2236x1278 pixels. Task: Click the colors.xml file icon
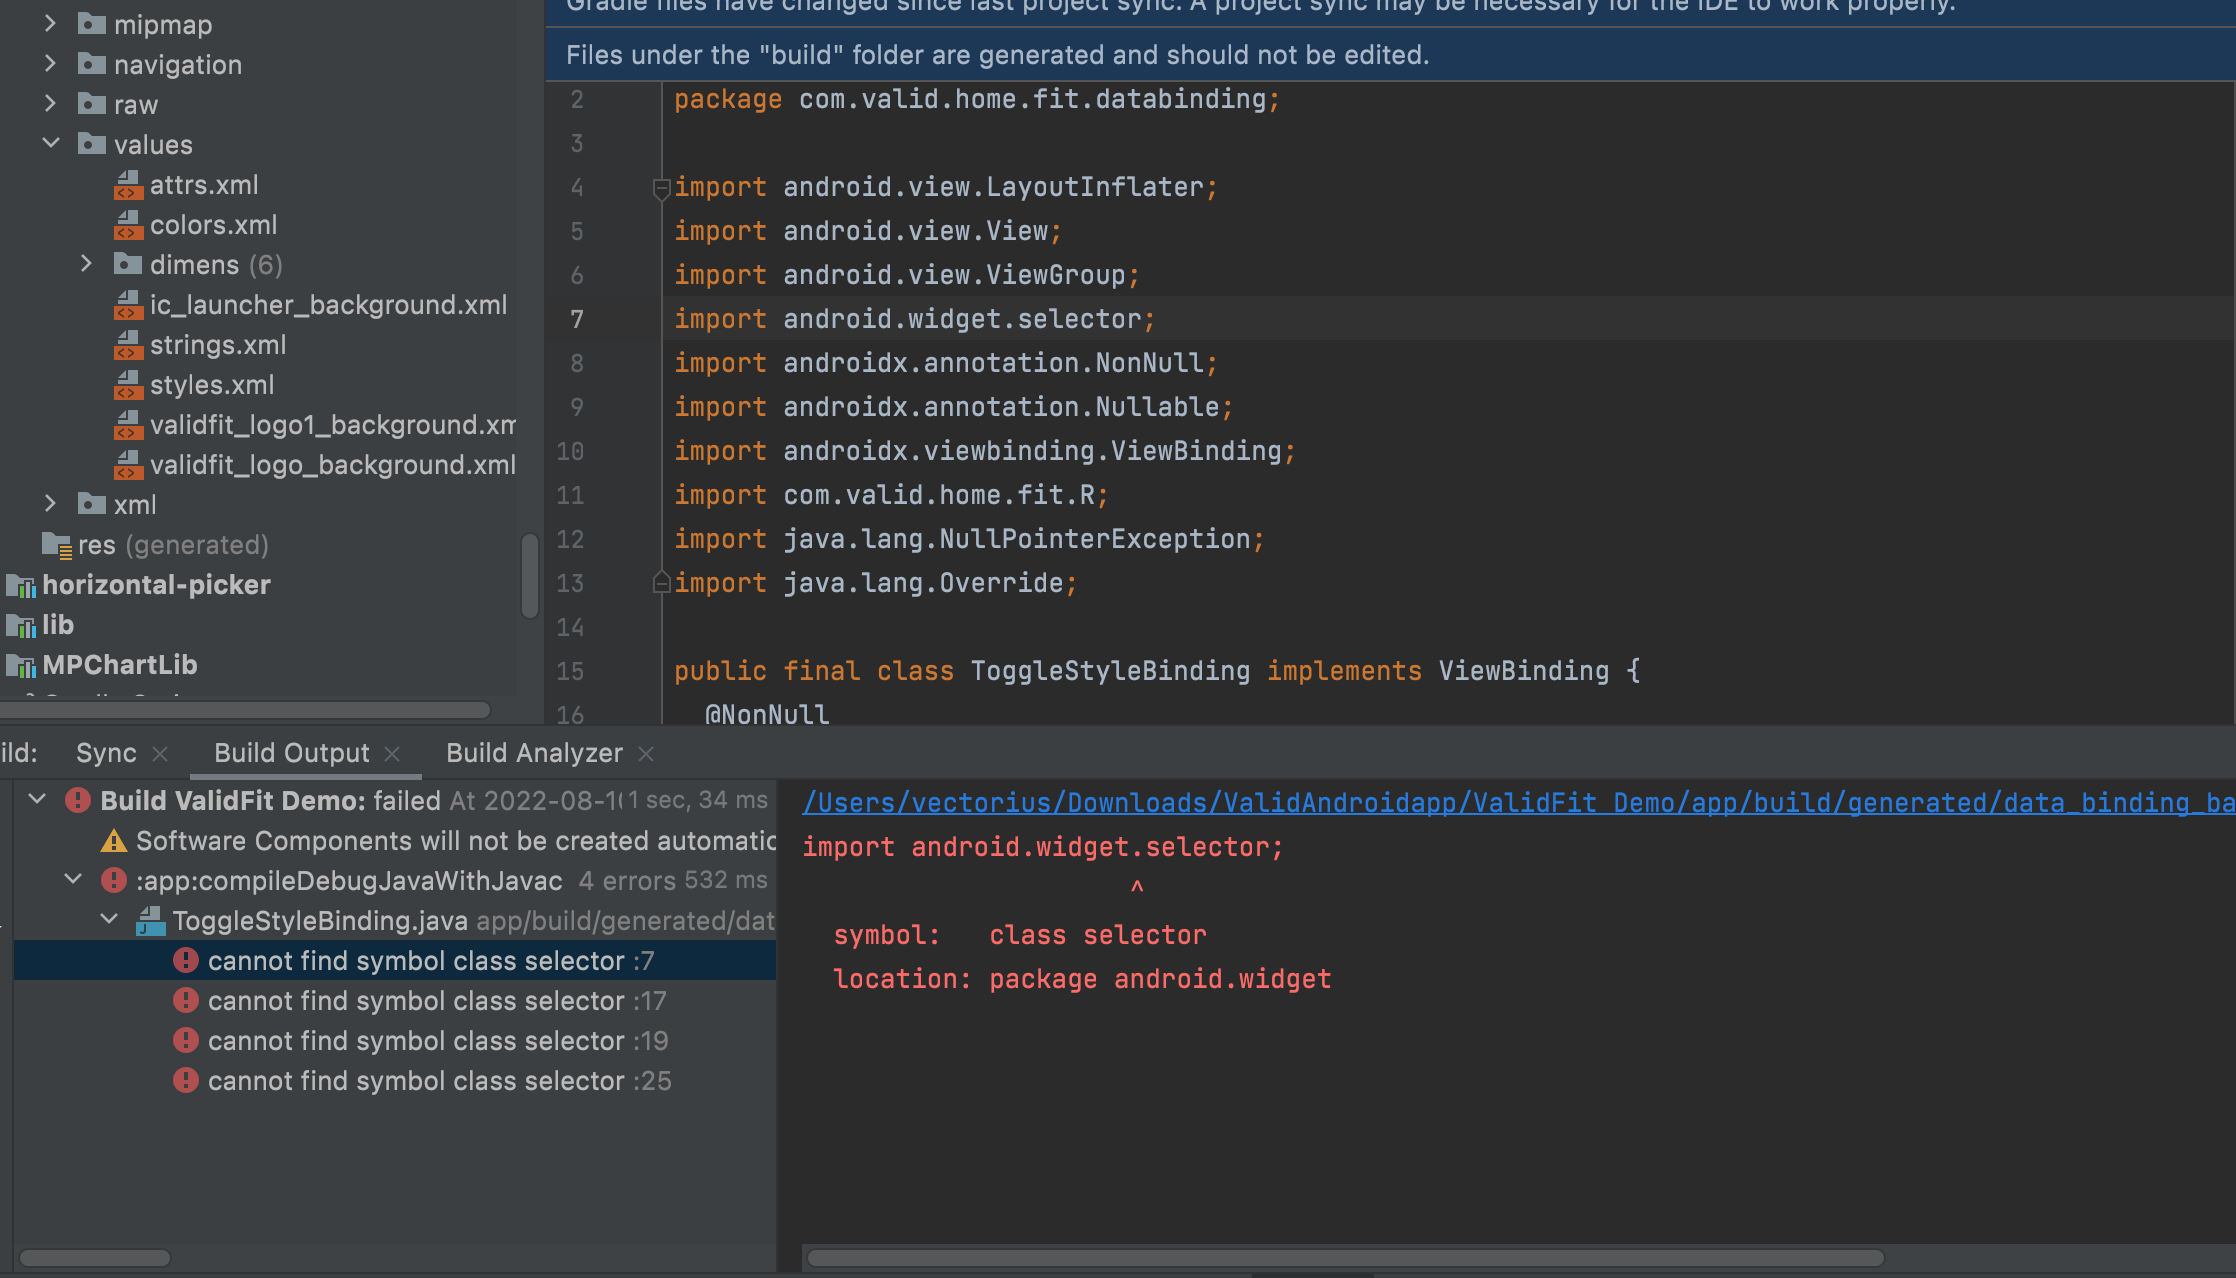128,225
